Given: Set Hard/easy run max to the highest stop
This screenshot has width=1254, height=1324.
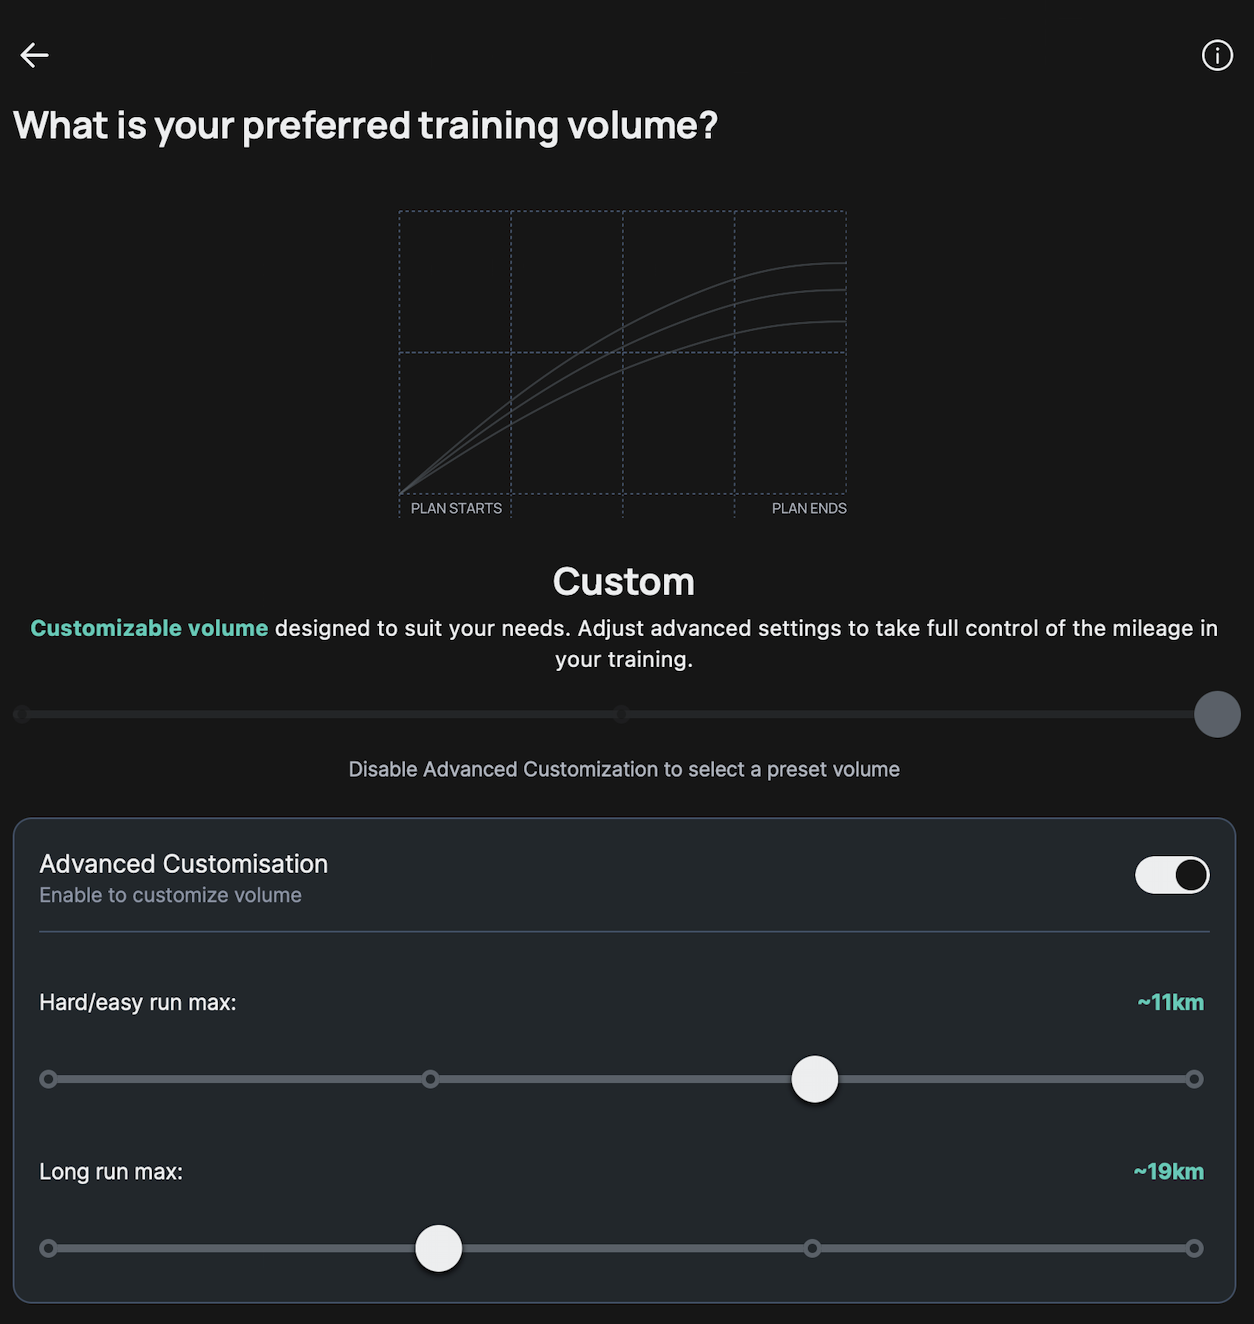Looking at the screenshot, I should click(1194, 1079).
